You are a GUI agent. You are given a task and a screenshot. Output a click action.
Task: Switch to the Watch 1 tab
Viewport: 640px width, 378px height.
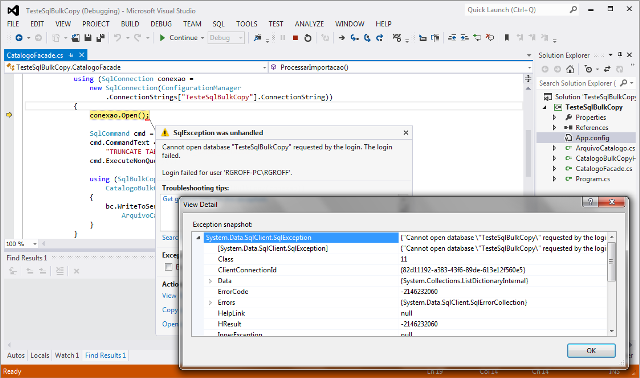67,356
